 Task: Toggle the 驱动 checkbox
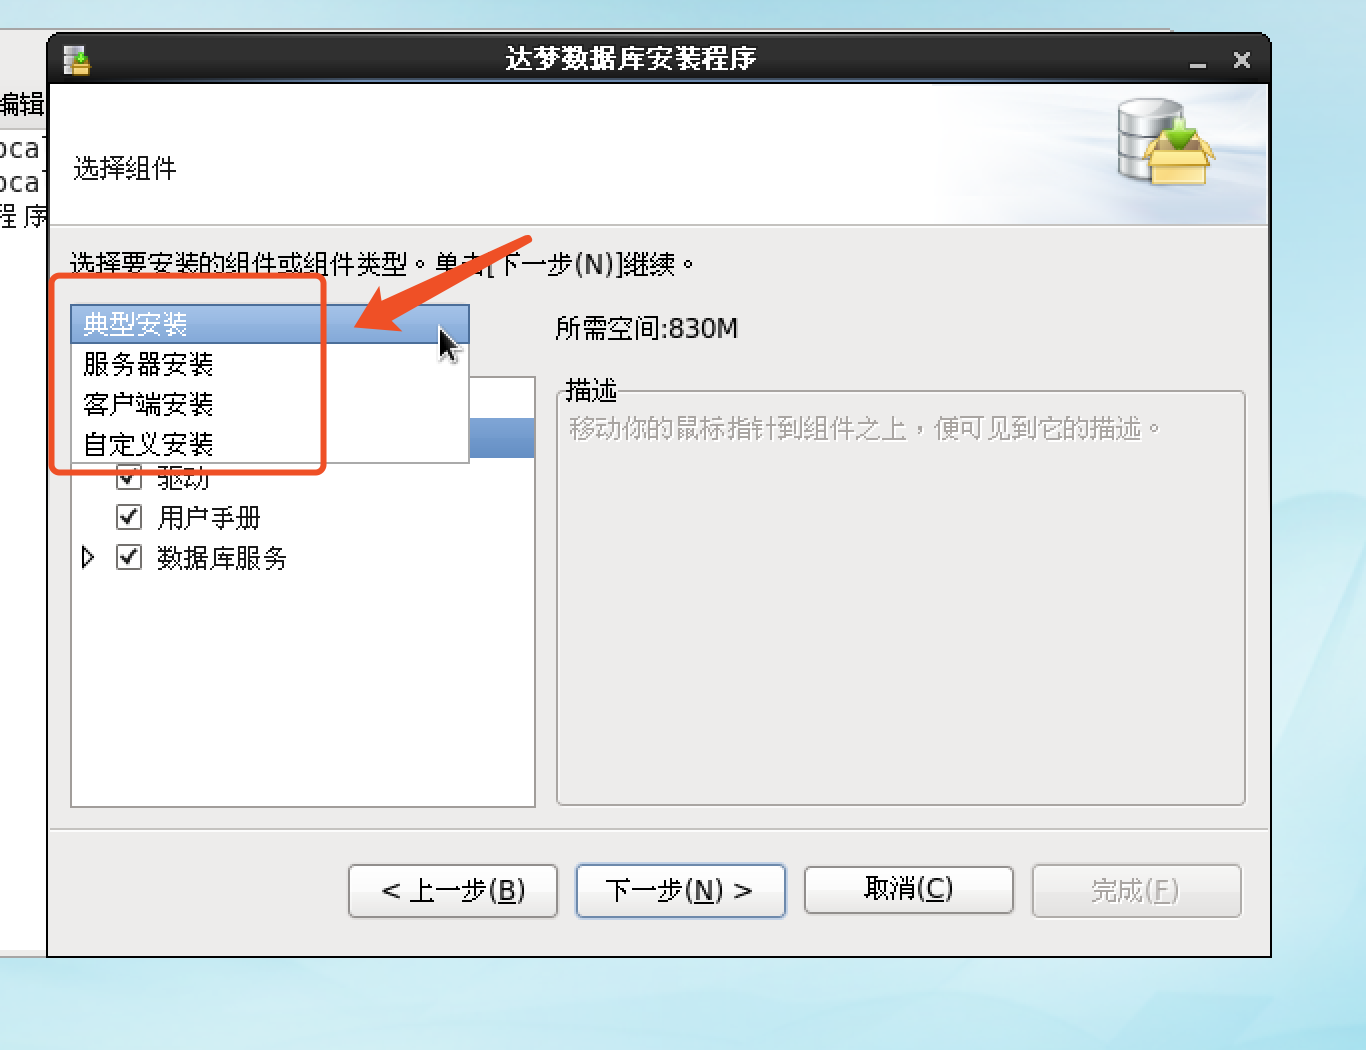129,477
